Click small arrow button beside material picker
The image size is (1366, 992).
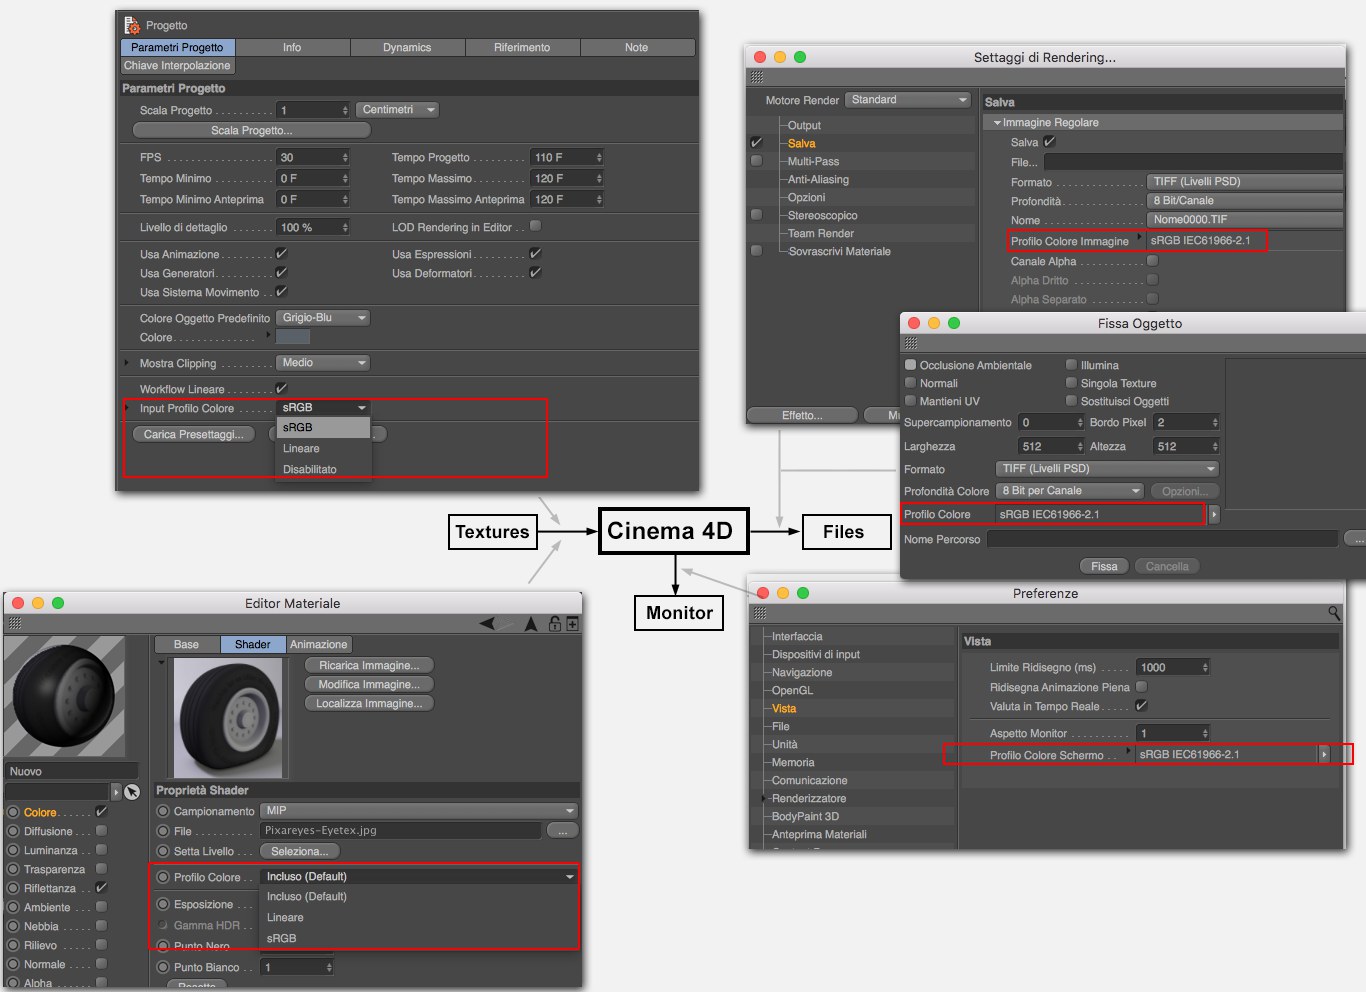coord(116,792)
